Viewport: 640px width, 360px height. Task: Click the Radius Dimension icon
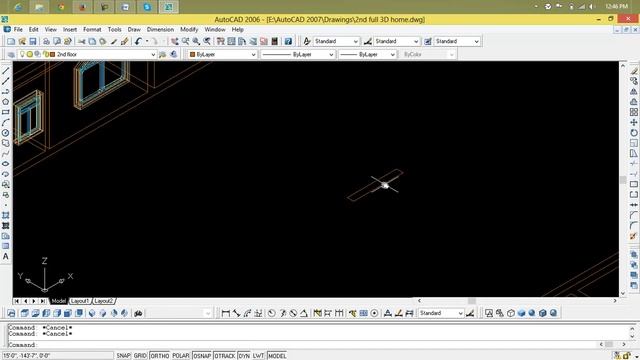tap(271, 313)
